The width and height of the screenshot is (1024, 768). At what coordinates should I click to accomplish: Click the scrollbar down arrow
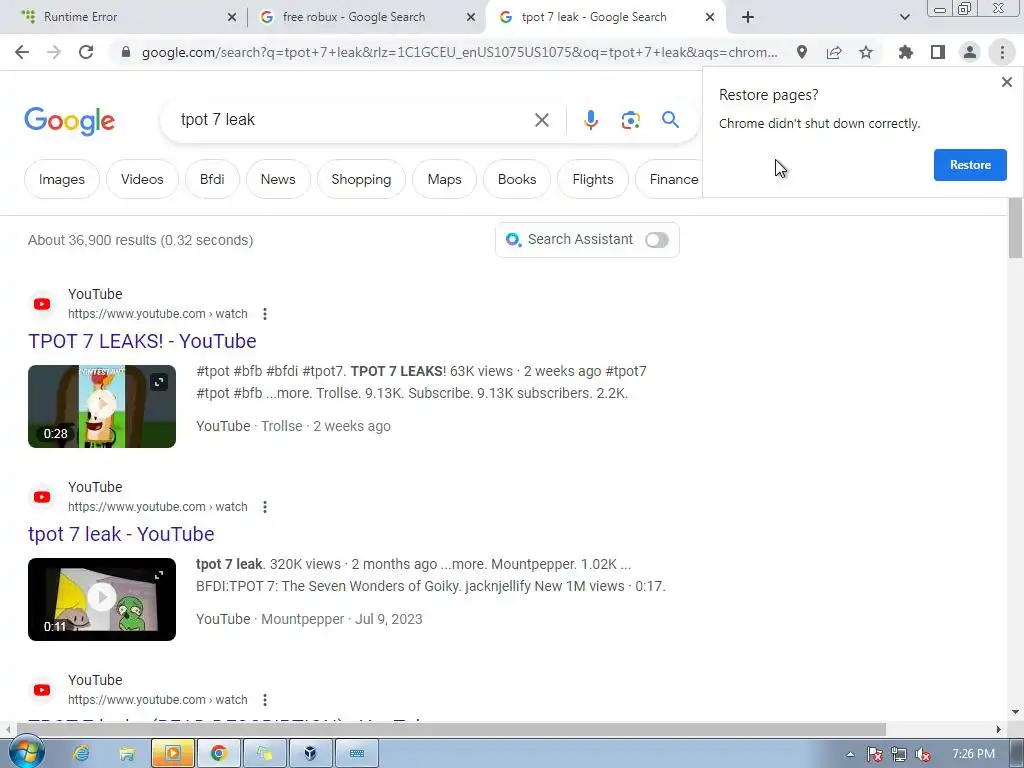coord(1015,712)
